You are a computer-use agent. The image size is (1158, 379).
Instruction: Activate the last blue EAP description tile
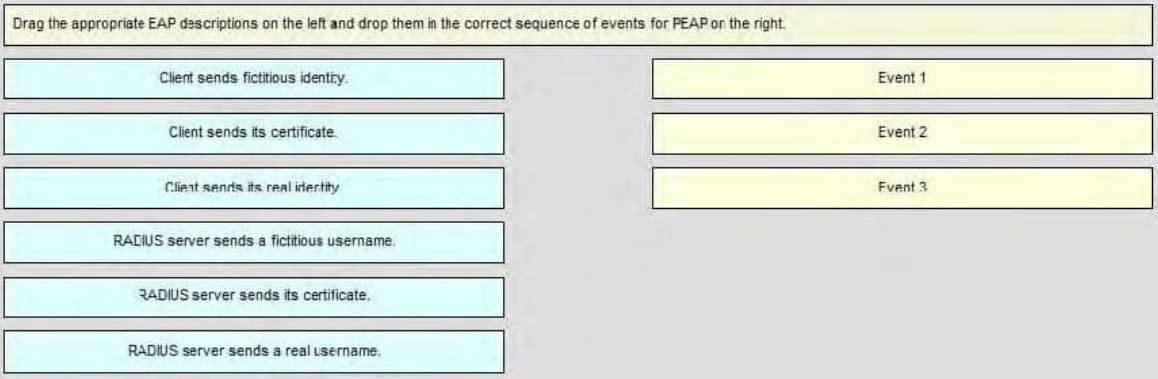[254, 352]
